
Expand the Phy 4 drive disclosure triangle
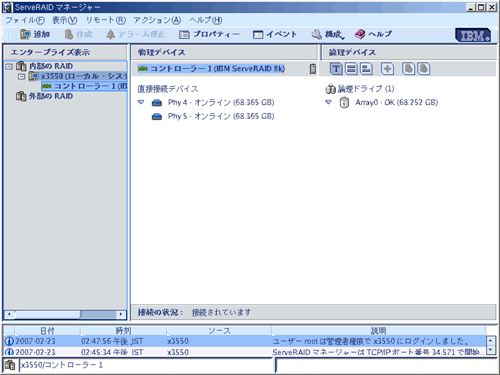141,102
